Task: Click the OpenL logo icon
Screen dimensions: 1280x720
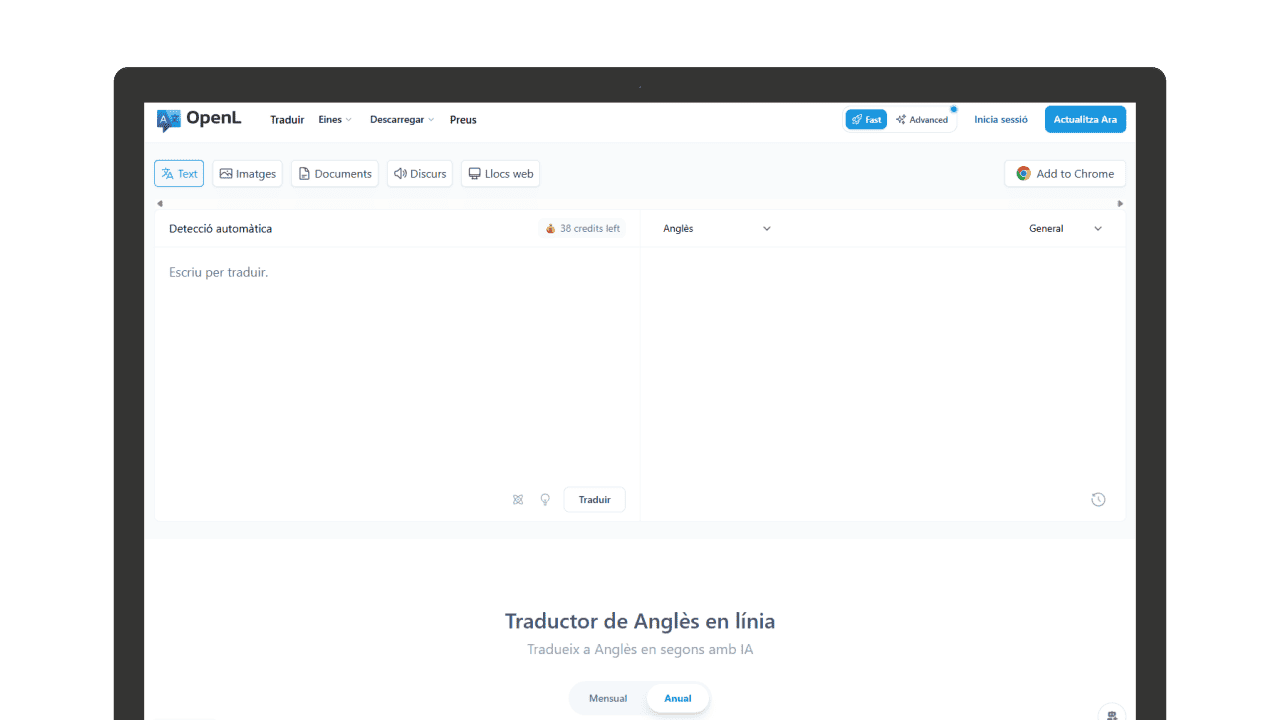Action: 168,120
